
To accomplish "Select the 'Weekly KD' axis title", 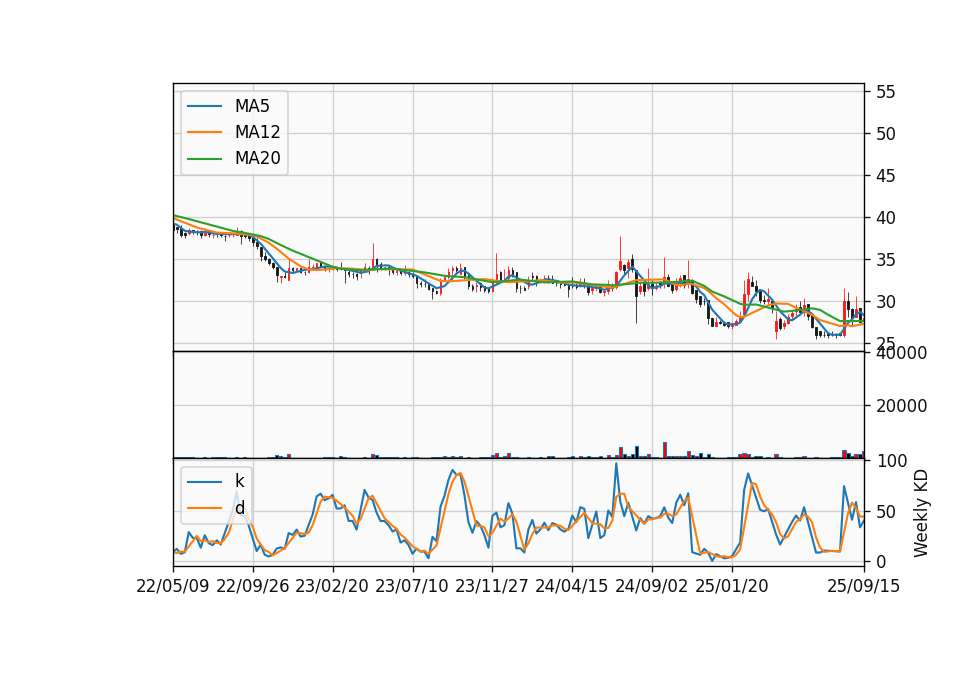I will pyautogui.click(x=921, y=513).
